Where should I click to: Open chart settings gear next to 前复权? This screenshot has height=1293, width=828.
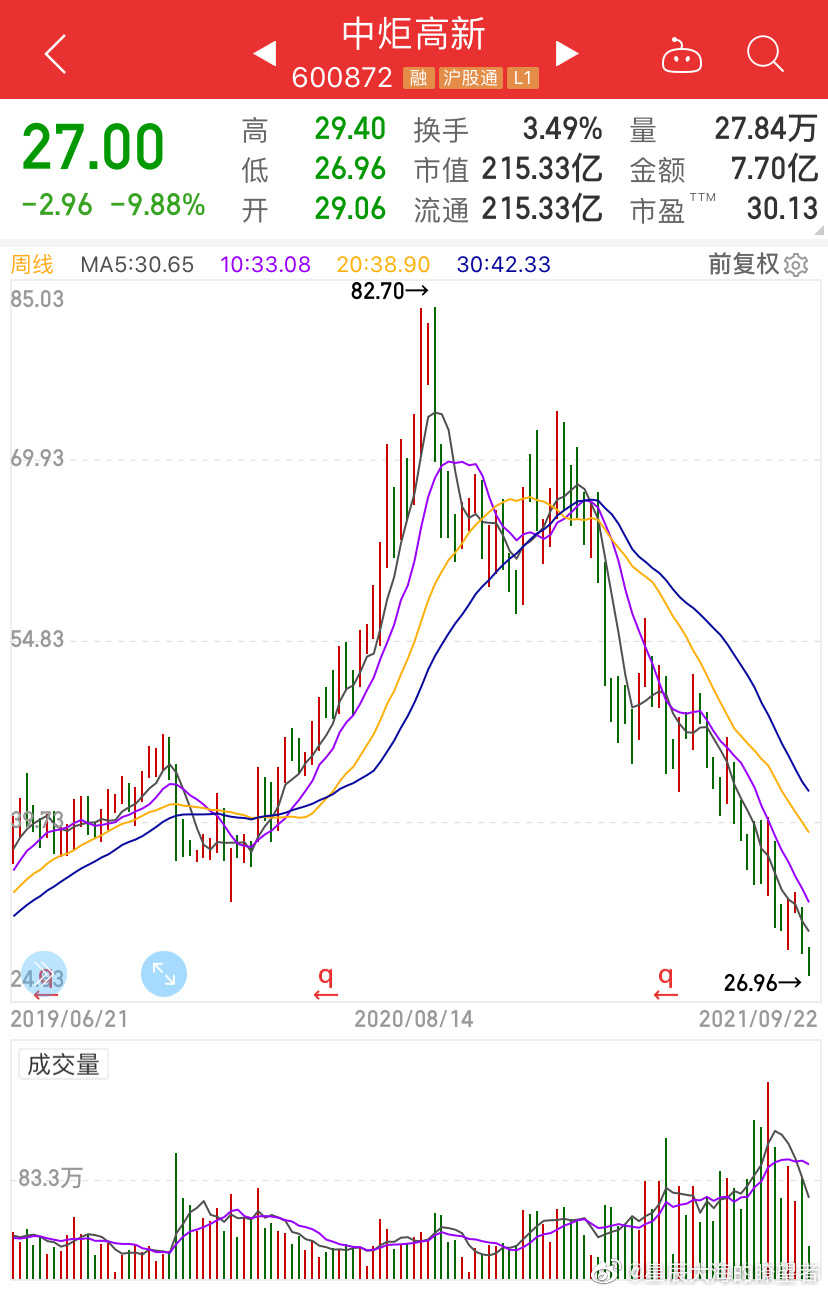click(x=796, y=265)
